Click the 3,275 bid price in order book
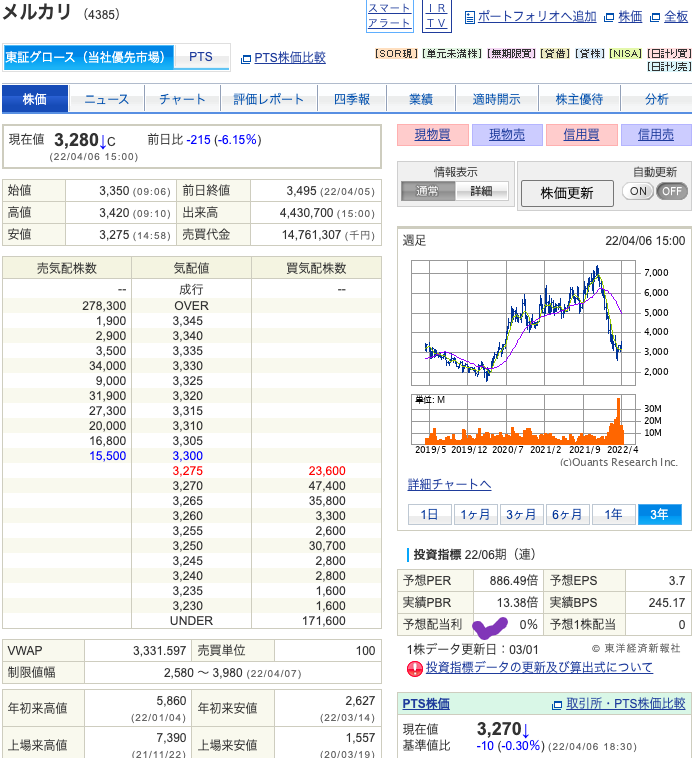This screenshot has width=697, height=758. click(x=188, y=471)
